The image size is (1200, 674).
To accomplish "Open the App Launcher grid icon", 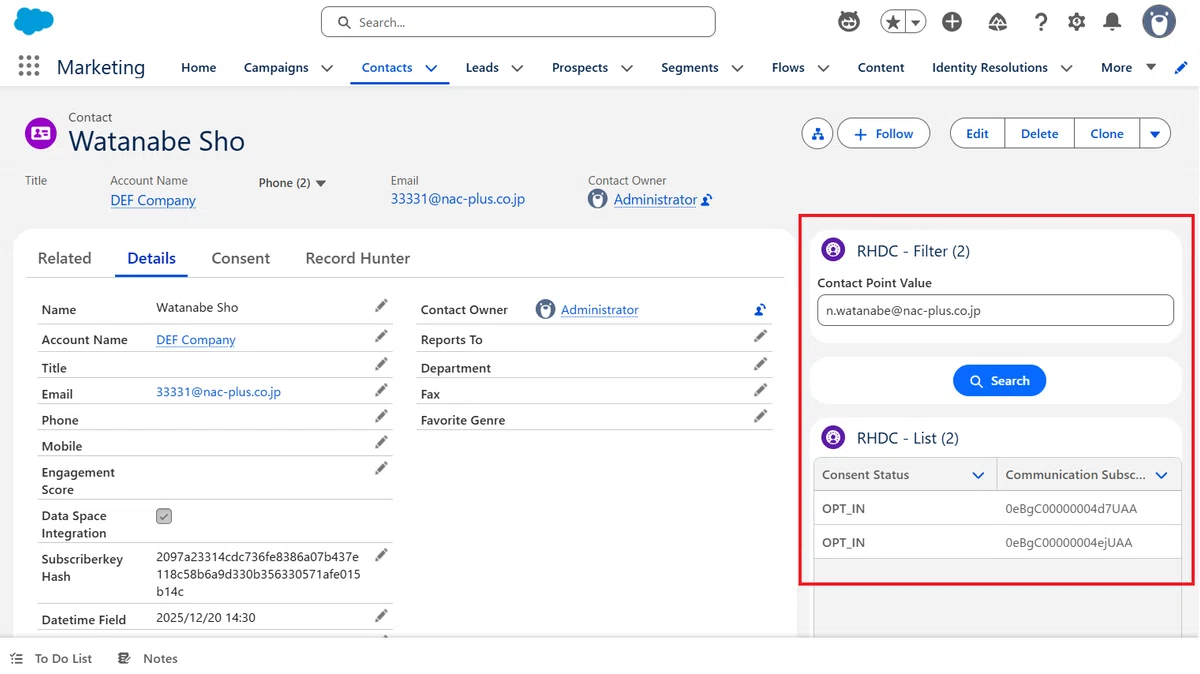I will [29, 66].
